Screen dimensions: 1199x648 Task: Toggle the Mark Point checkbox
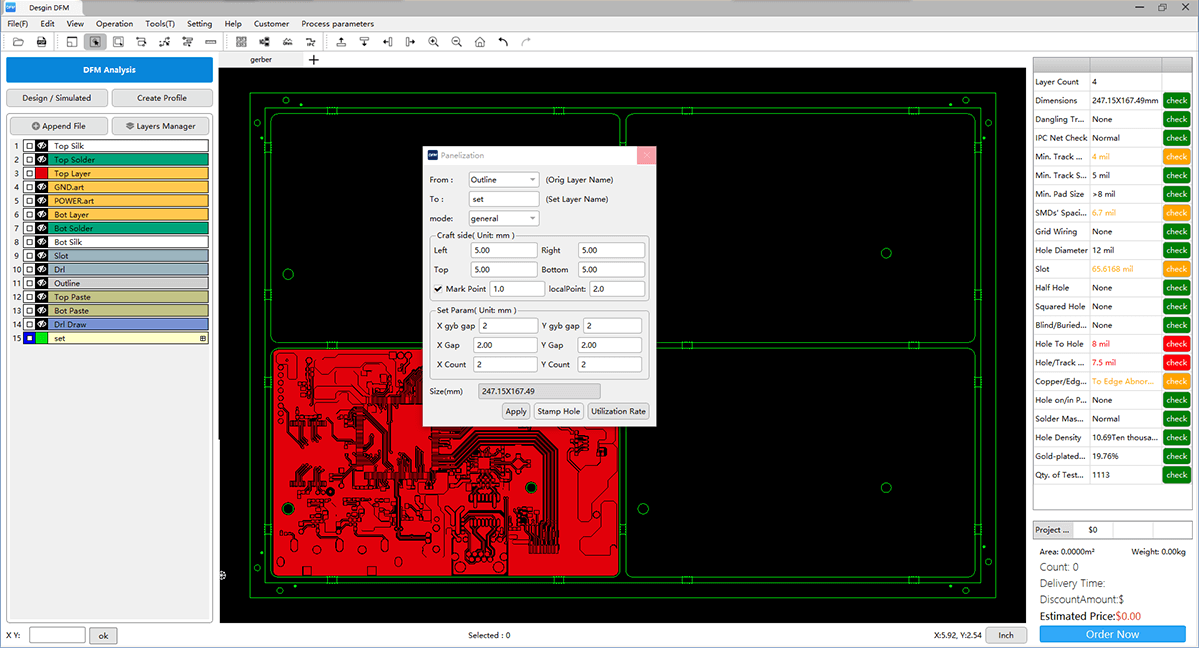coord(438,289)
